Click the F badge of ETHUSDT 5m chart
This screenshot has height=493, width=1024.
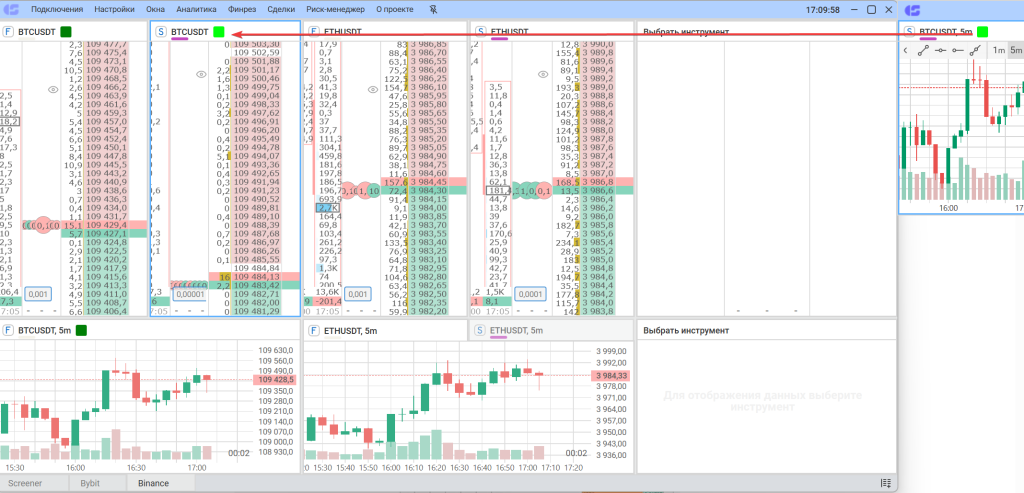314,330
